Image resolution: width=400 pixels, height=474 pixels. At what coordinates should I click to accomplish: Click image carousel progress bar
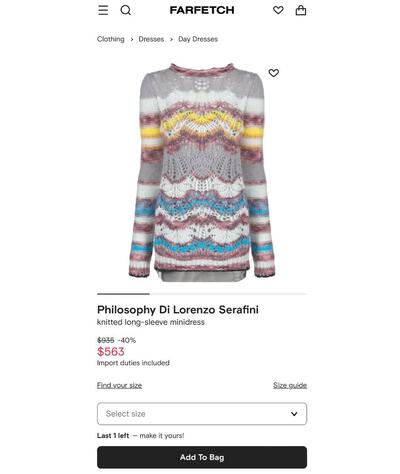tap(202, 294)
